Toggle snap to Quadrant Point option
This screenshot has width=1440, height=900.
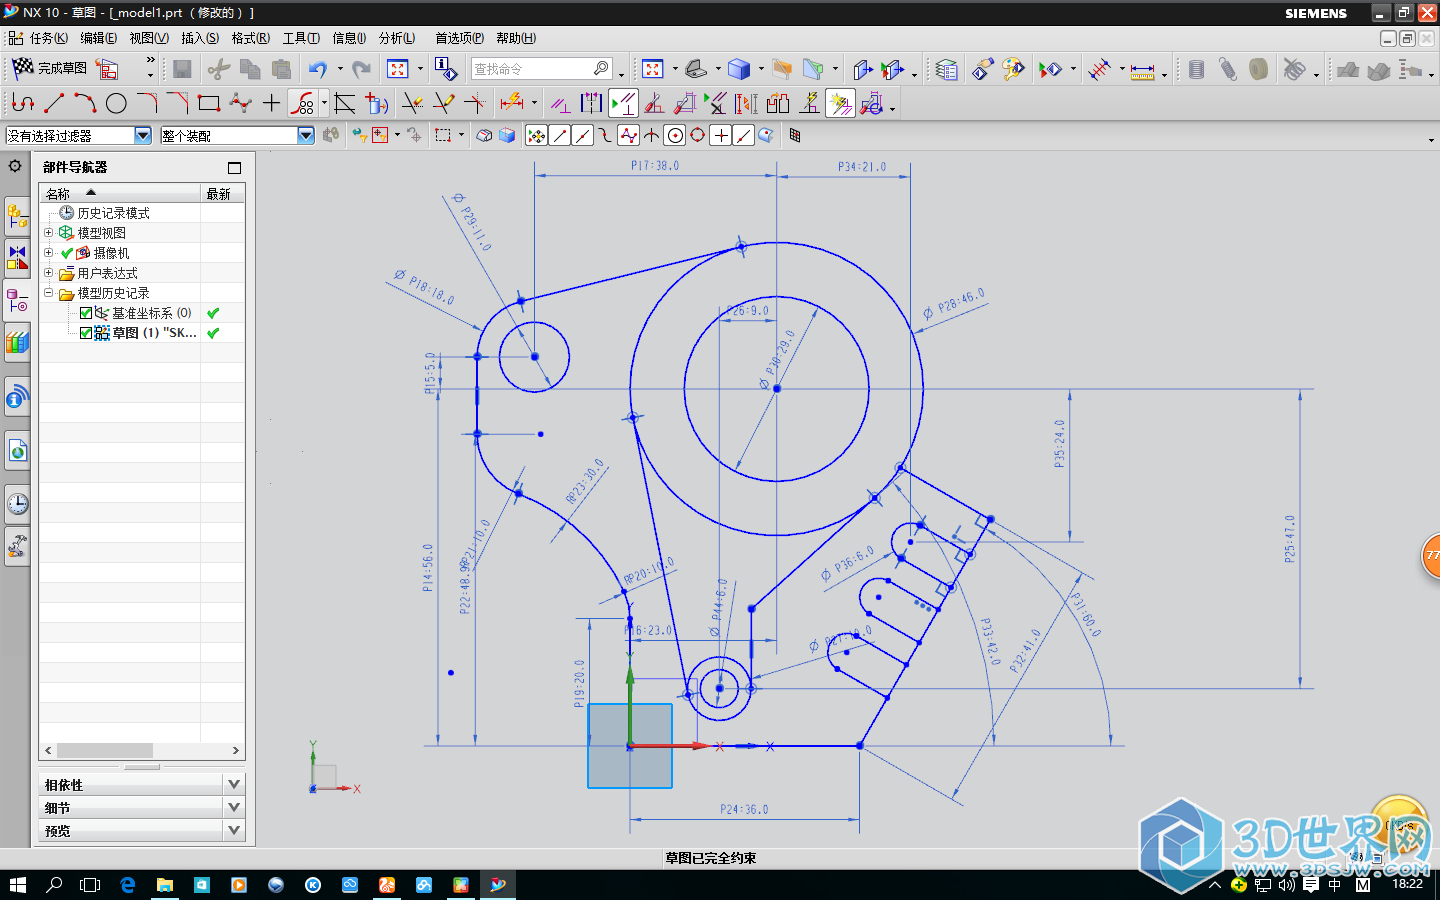698,136
